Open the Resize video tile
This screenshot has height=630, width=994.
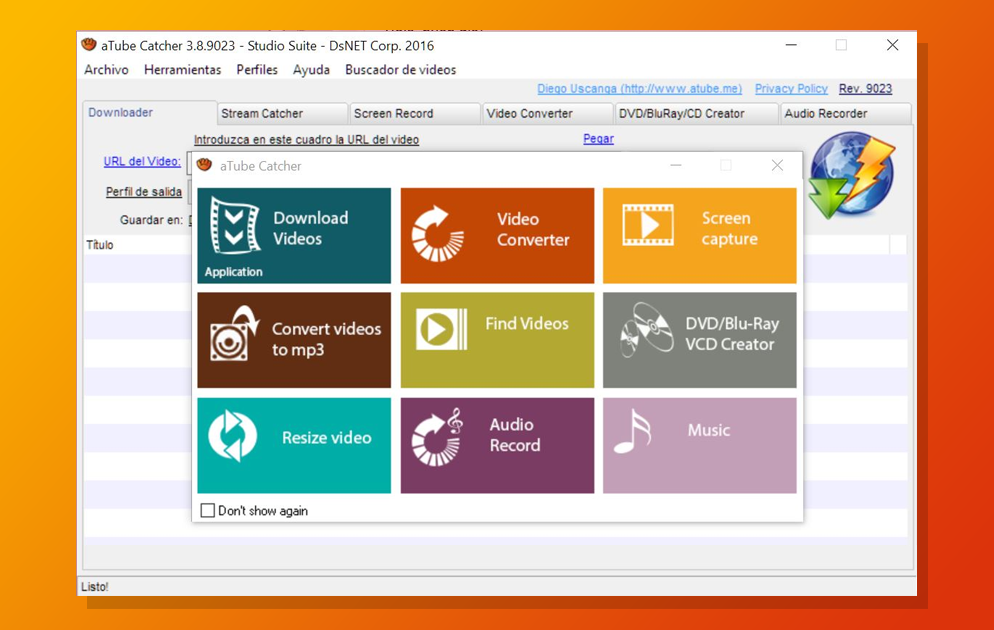coord(294,446)
